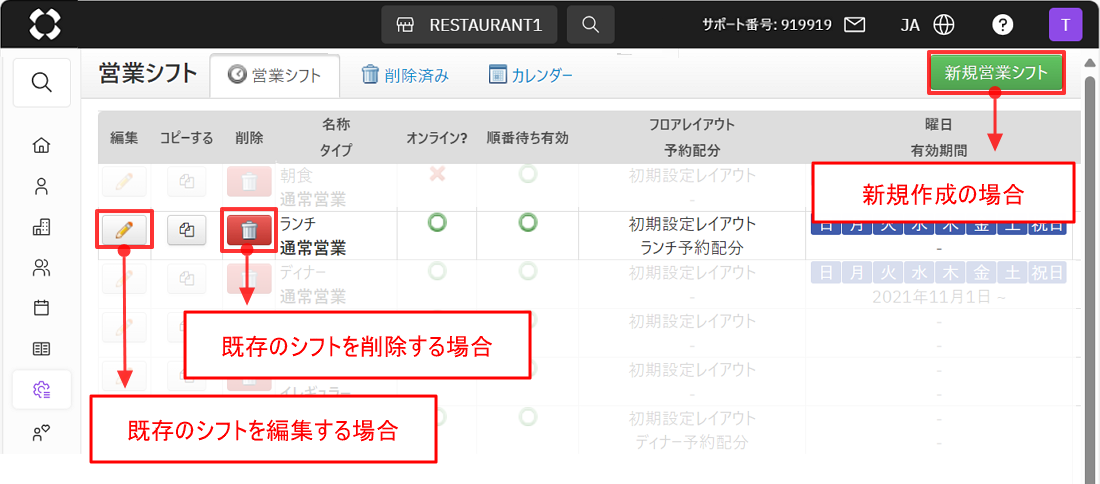Open the purple T user avatar menu

[x=1064, y=25]
